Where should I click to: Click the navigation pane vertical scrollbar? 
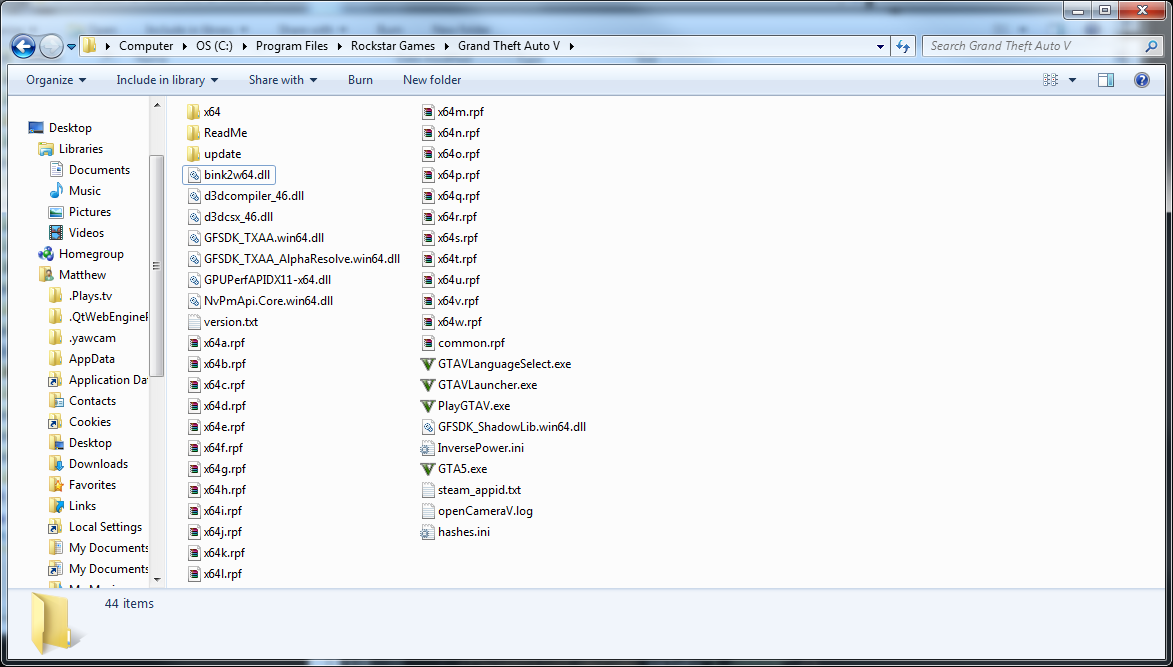(156, 265)
